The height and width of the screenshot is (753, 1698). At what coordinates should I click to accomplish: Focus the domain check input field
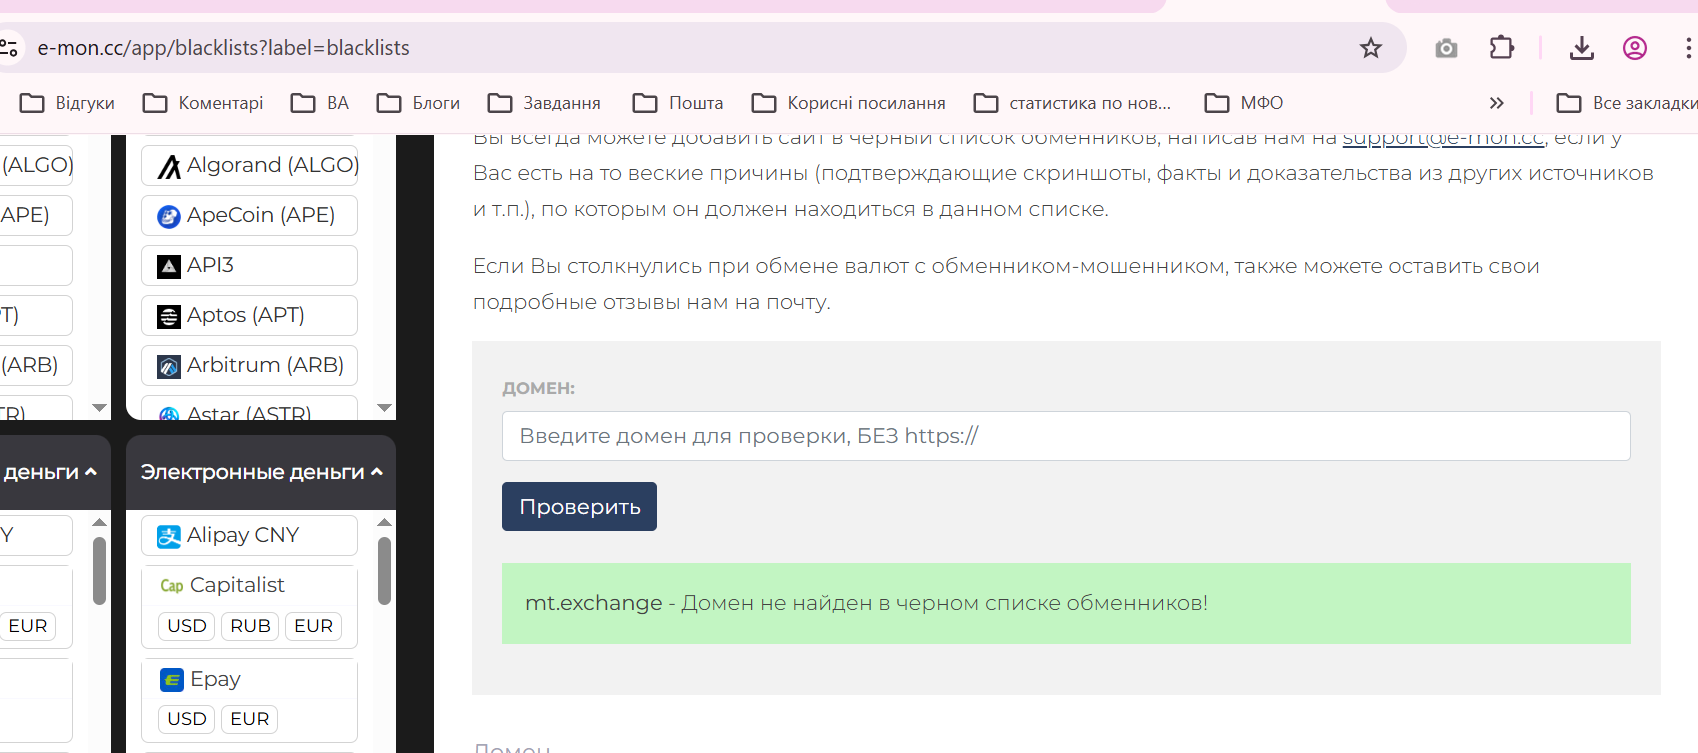1066,436
